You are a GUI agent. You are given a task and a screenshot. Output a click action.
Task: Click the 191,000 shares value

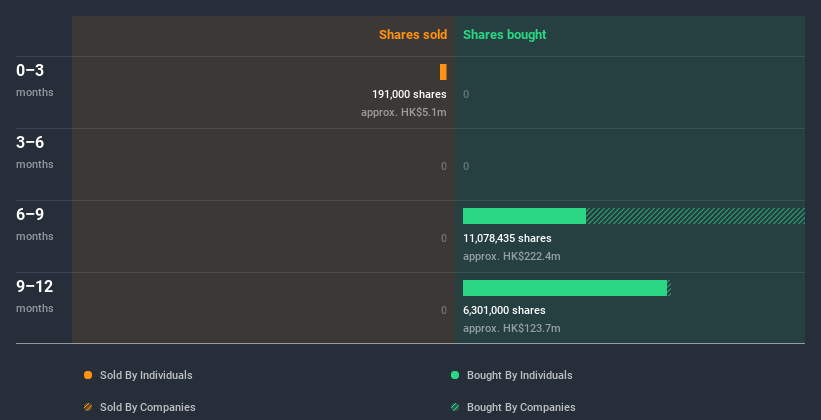(409, 94)
